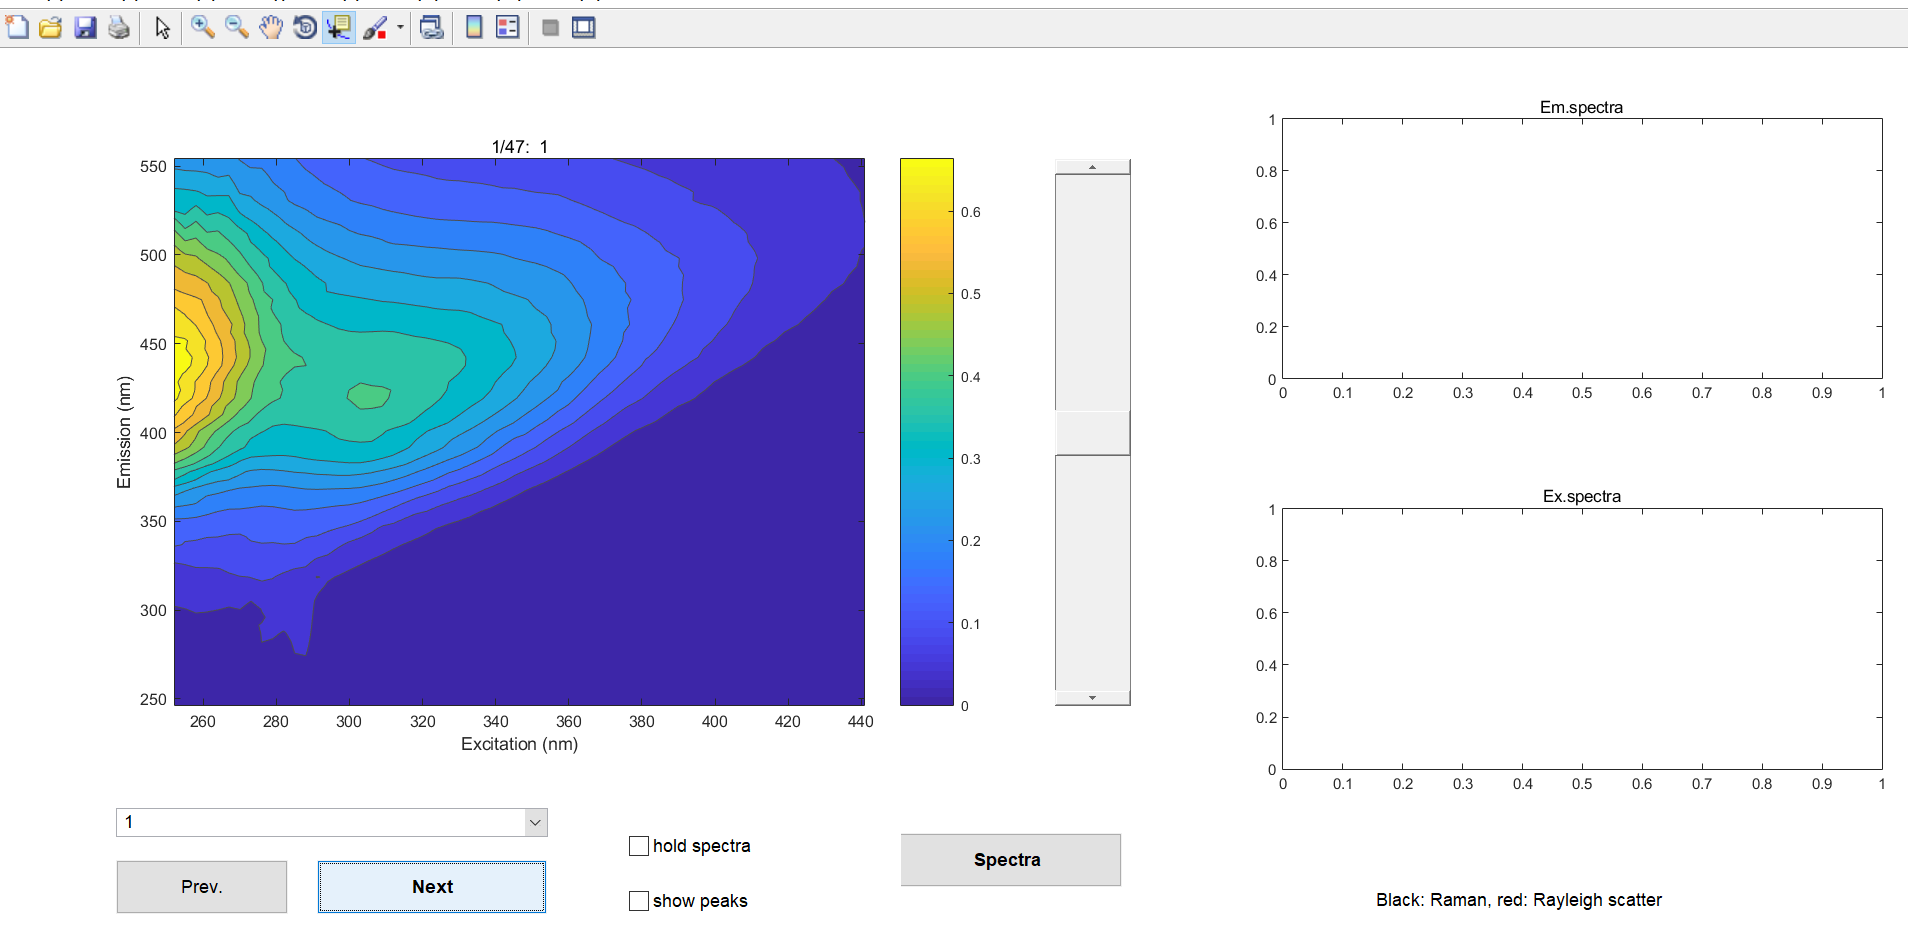This screenshot has width=1908, height=943.
Task: Hide plot tools icon
Action: (550, 28)
